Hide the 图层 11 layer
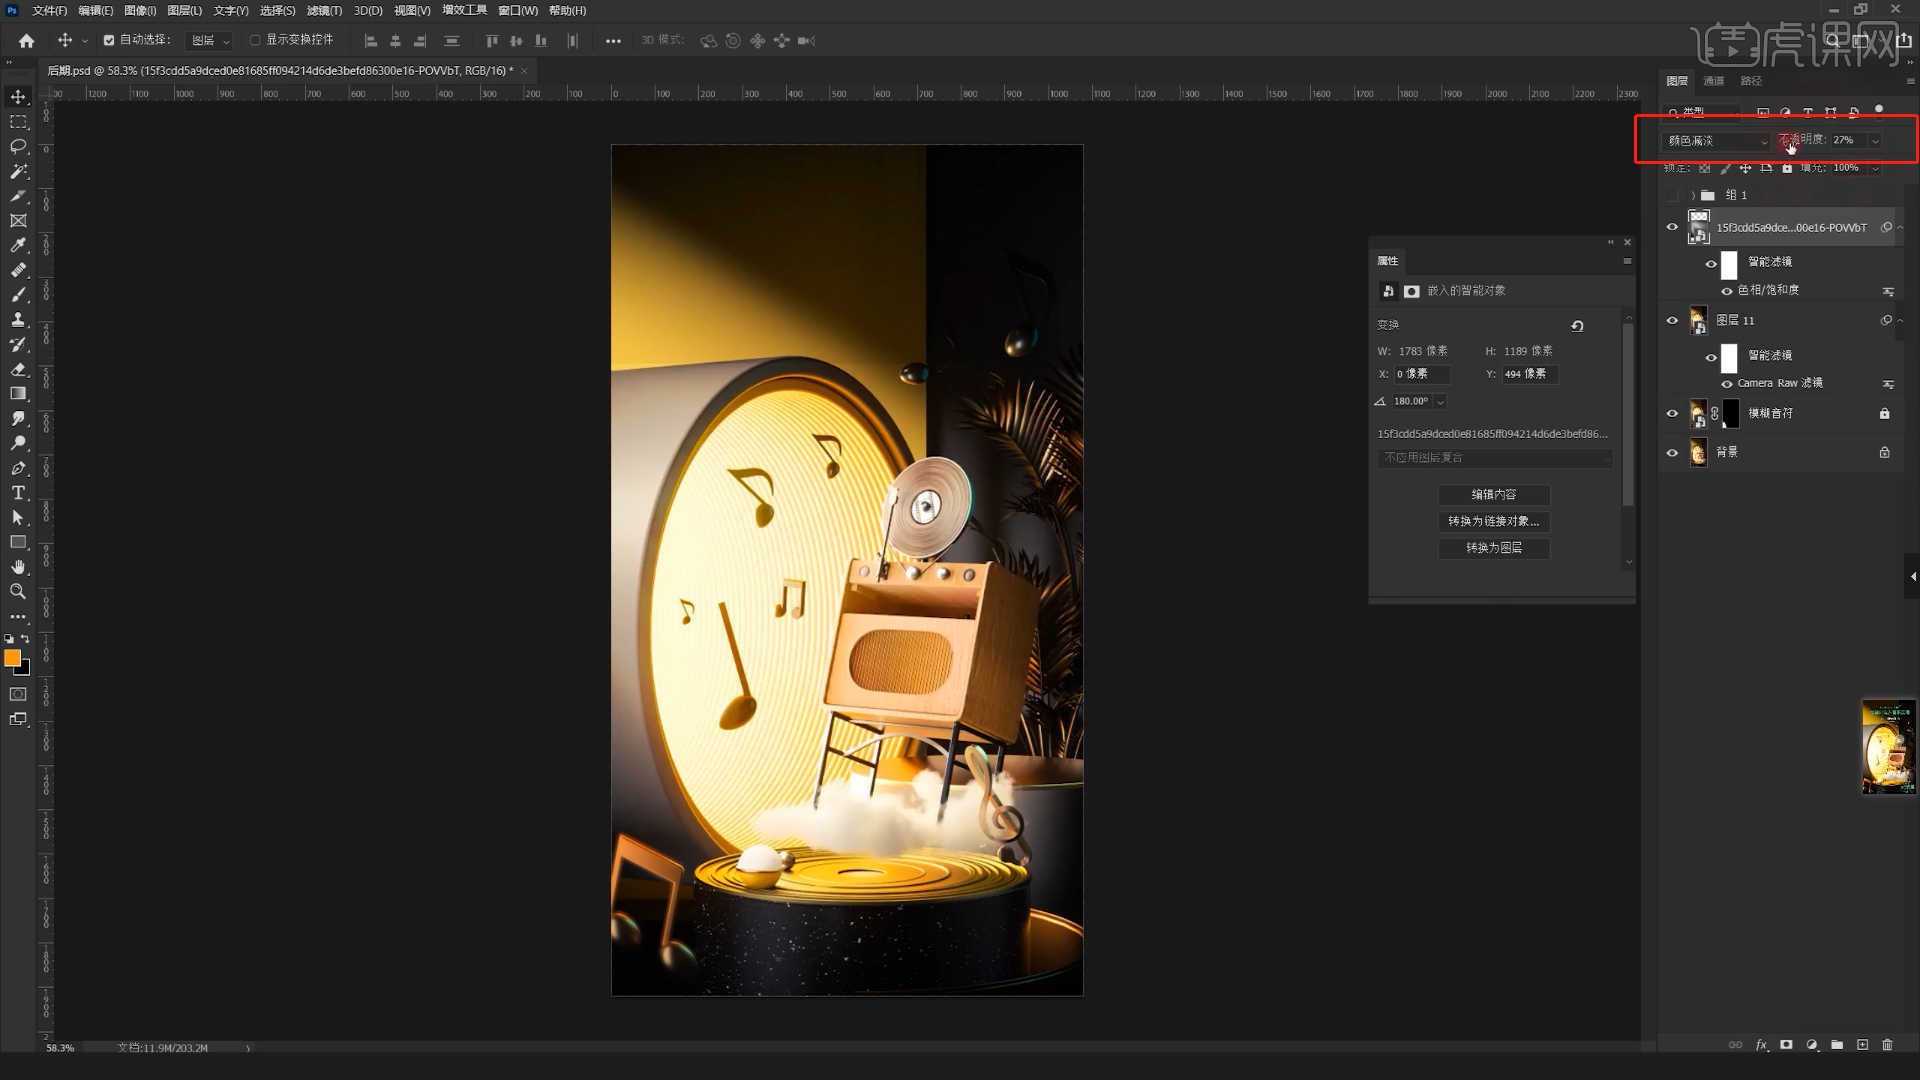1920x1080 pixels. (1672, 321)
